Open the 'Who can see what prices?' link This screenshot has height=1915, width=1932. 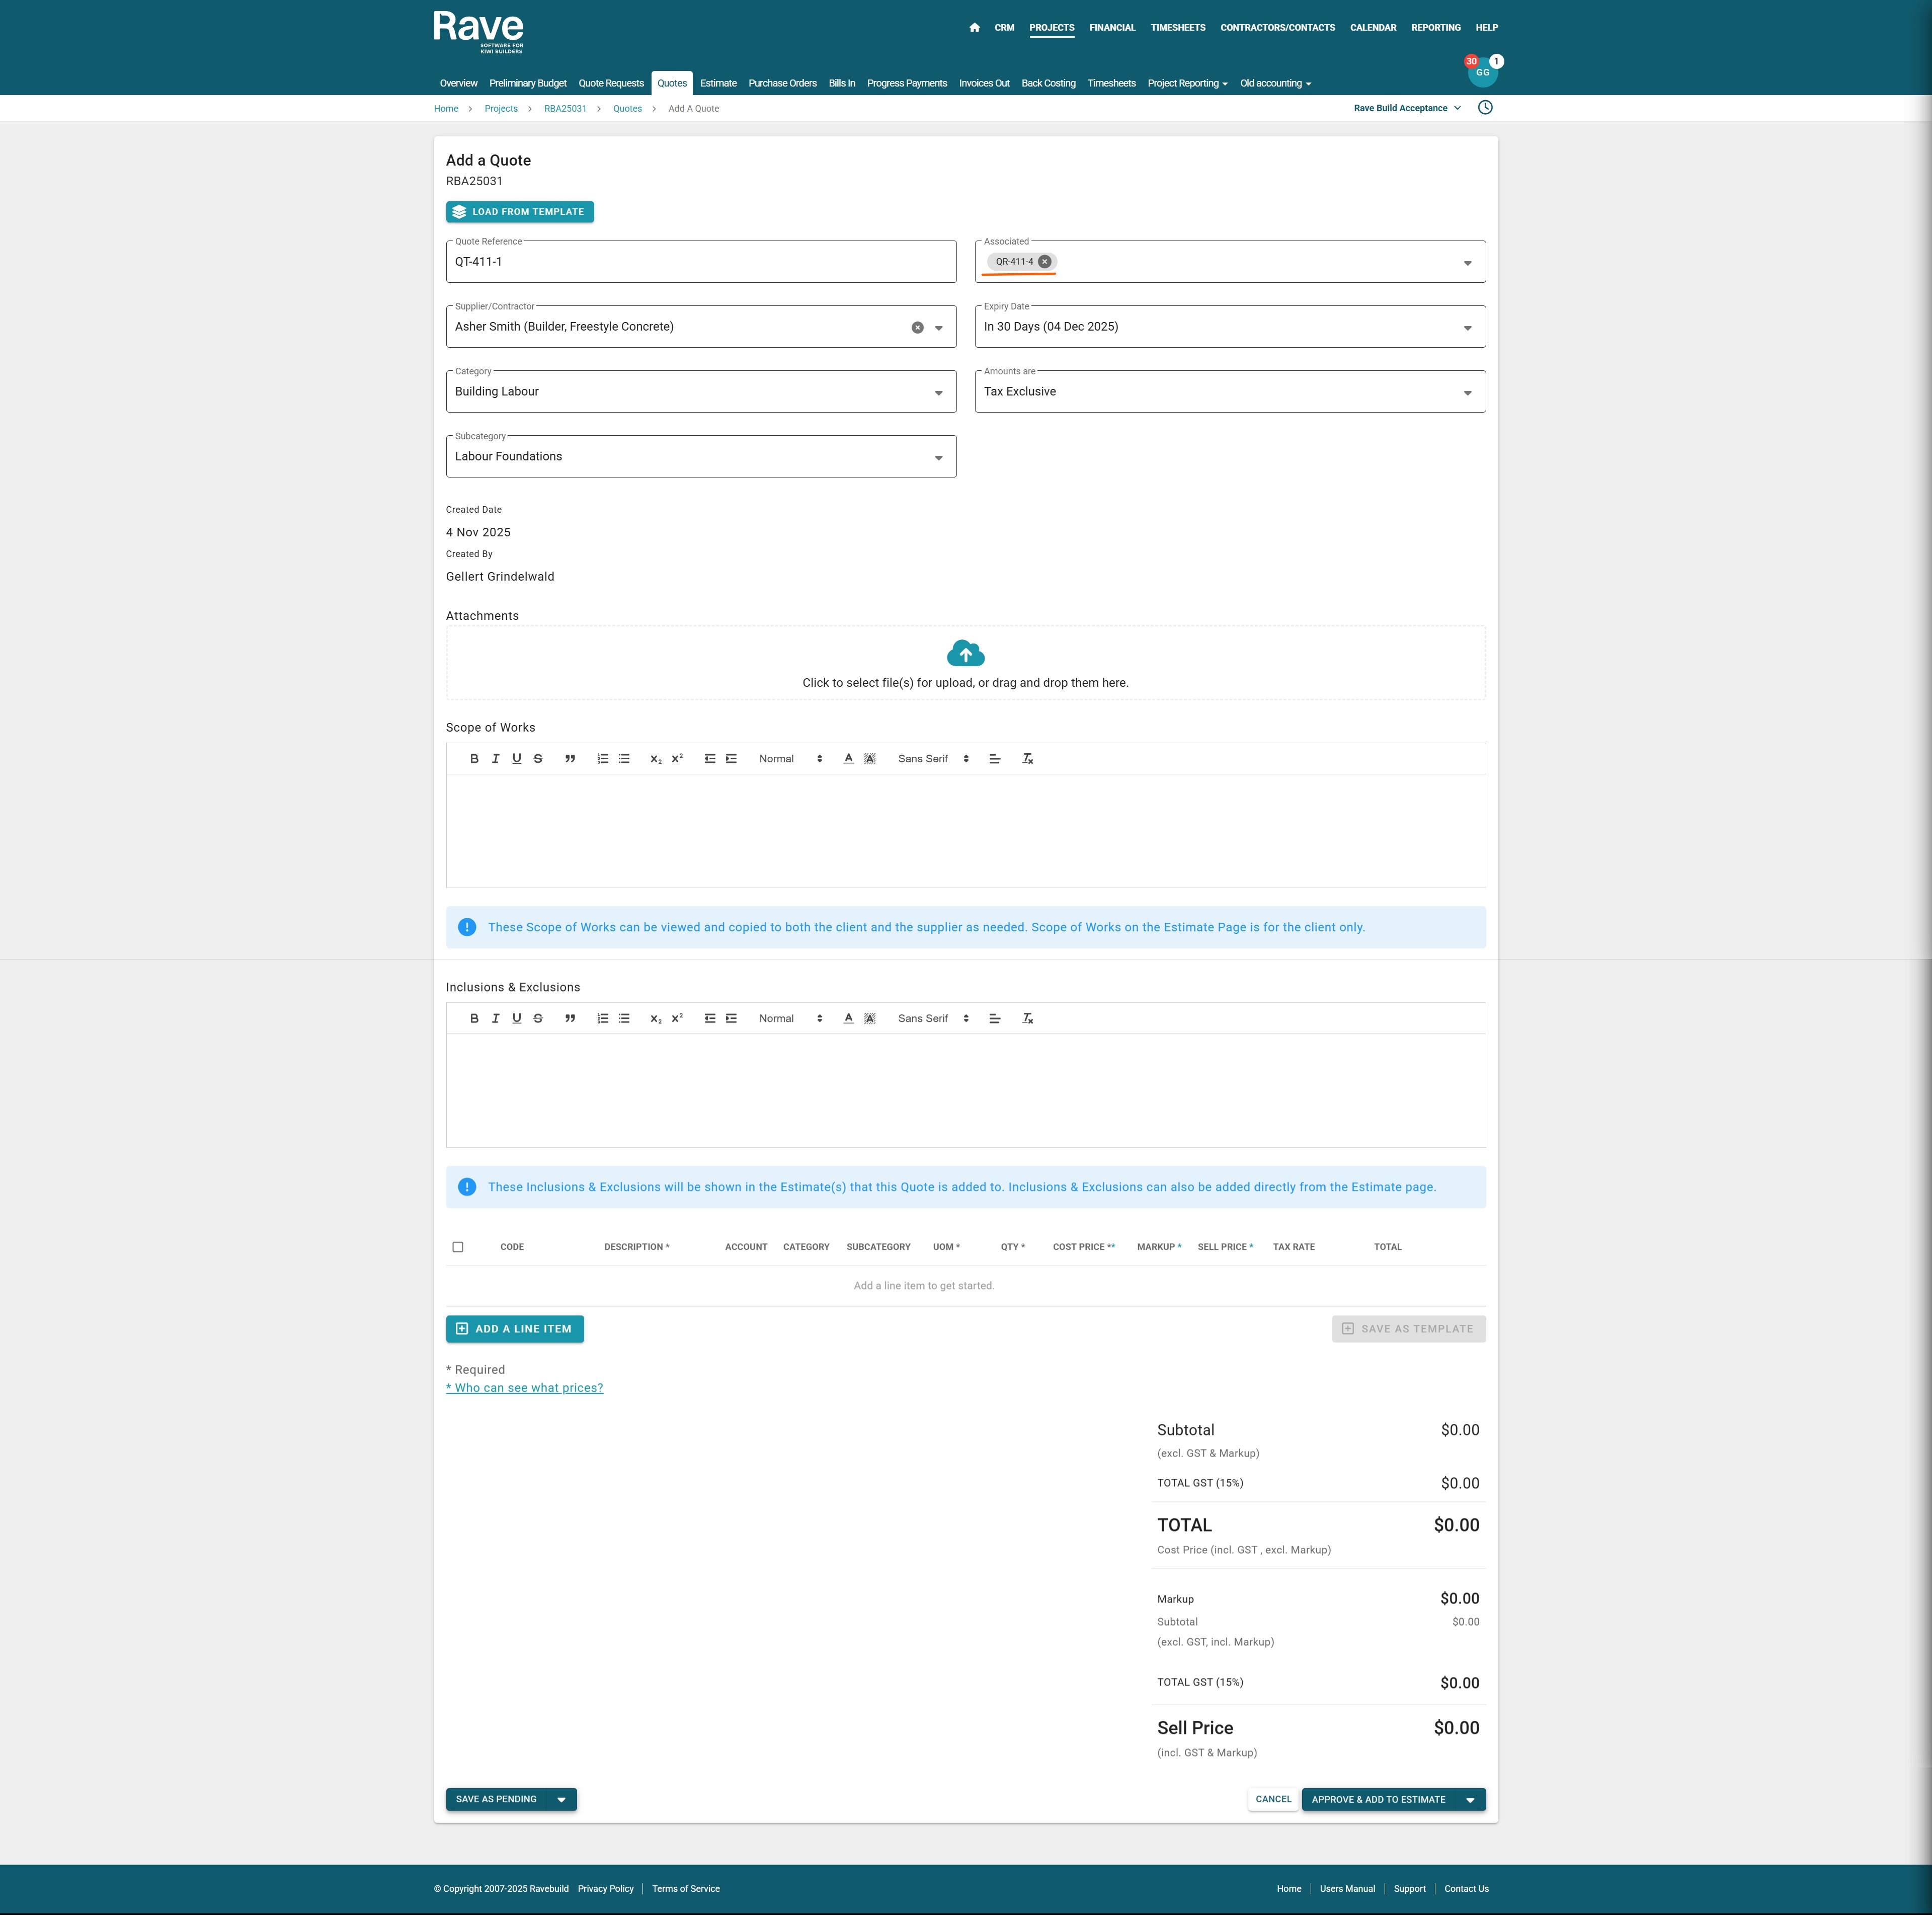[525, 1388]
